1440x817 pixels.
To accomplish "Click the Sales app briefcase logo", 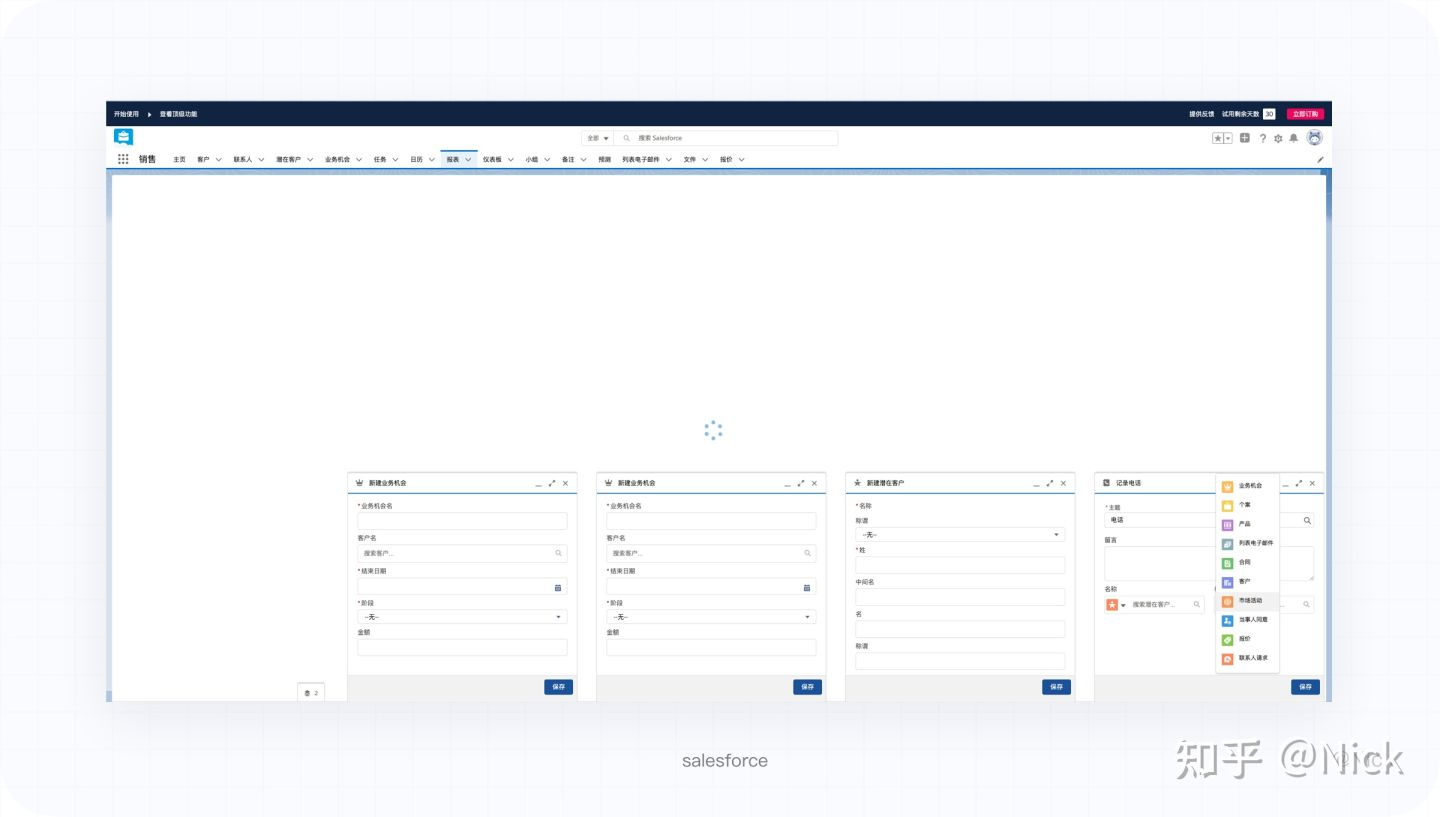I will [123, 138].
